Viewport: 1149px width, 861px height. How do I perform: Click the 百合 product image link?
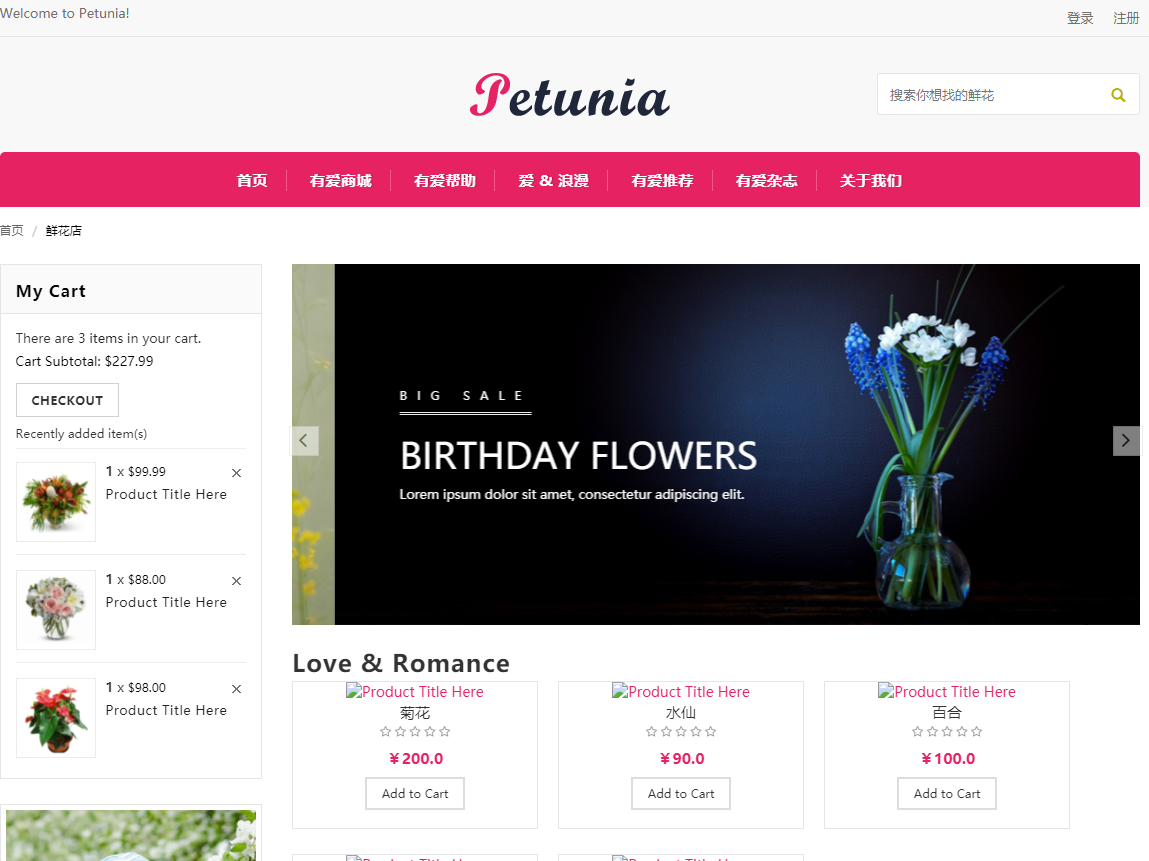(x=947, y=692)
